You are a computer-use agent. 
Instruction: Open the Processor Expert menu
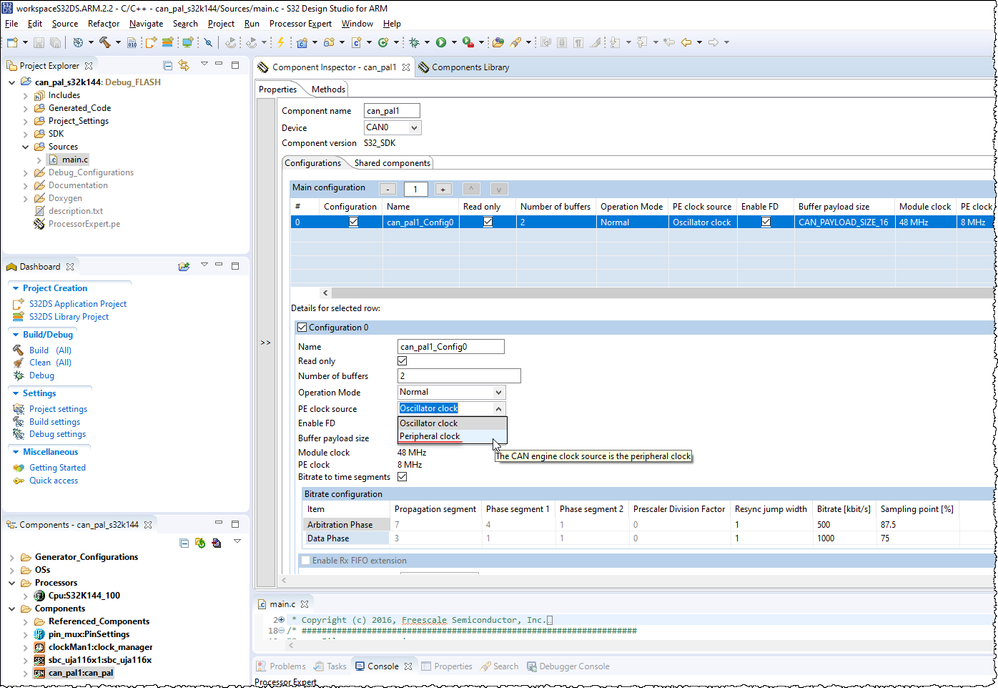301,23
